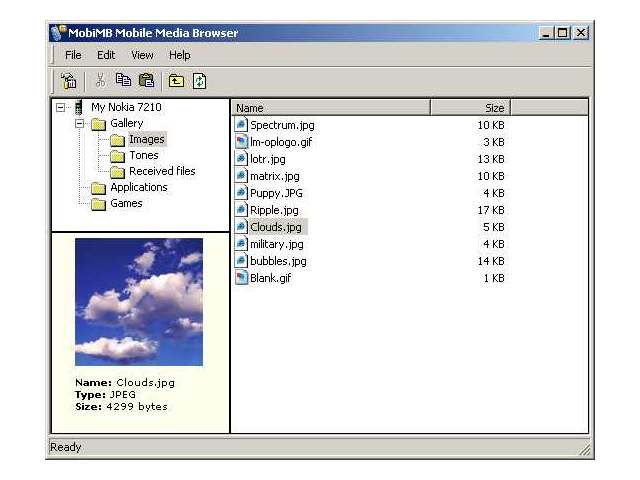Sort files by the Size column header
The height and width of the screenshot is (480, 640).
click(x=470, y=107)
